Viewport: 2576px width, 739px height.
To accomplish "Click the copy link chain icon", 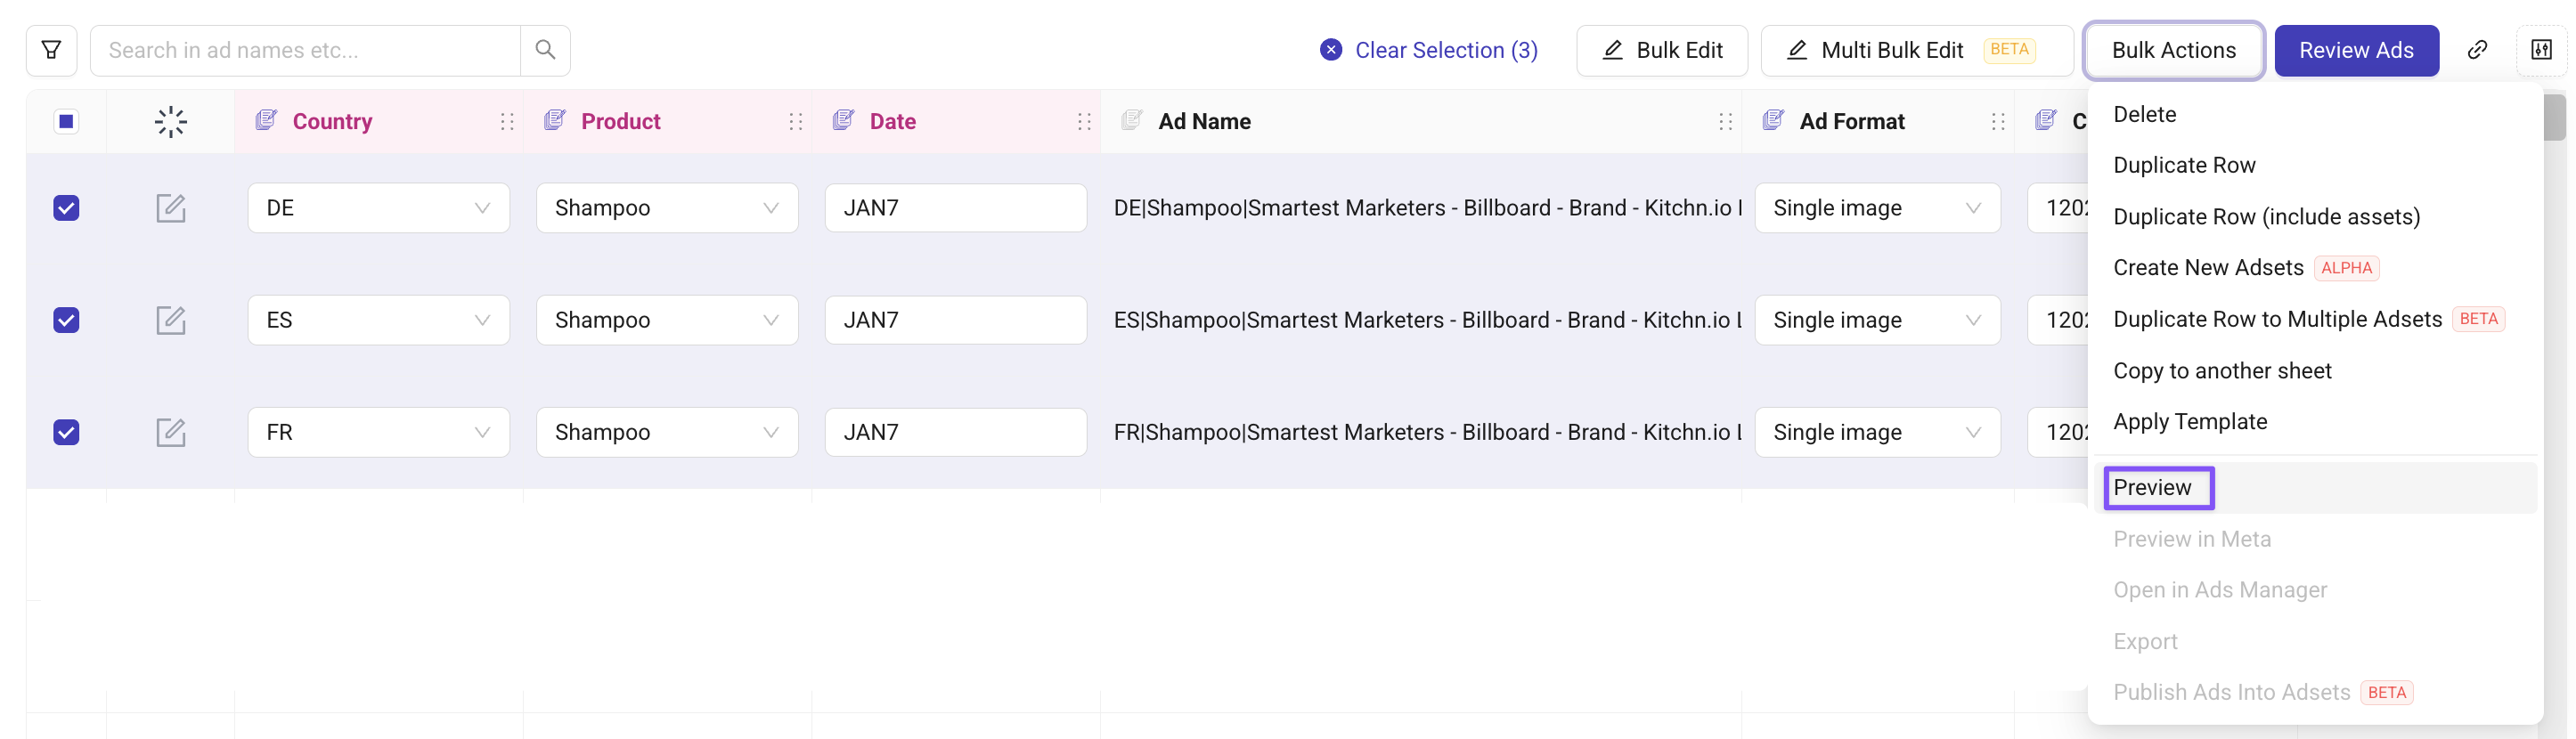I will tap(2477, 50).
